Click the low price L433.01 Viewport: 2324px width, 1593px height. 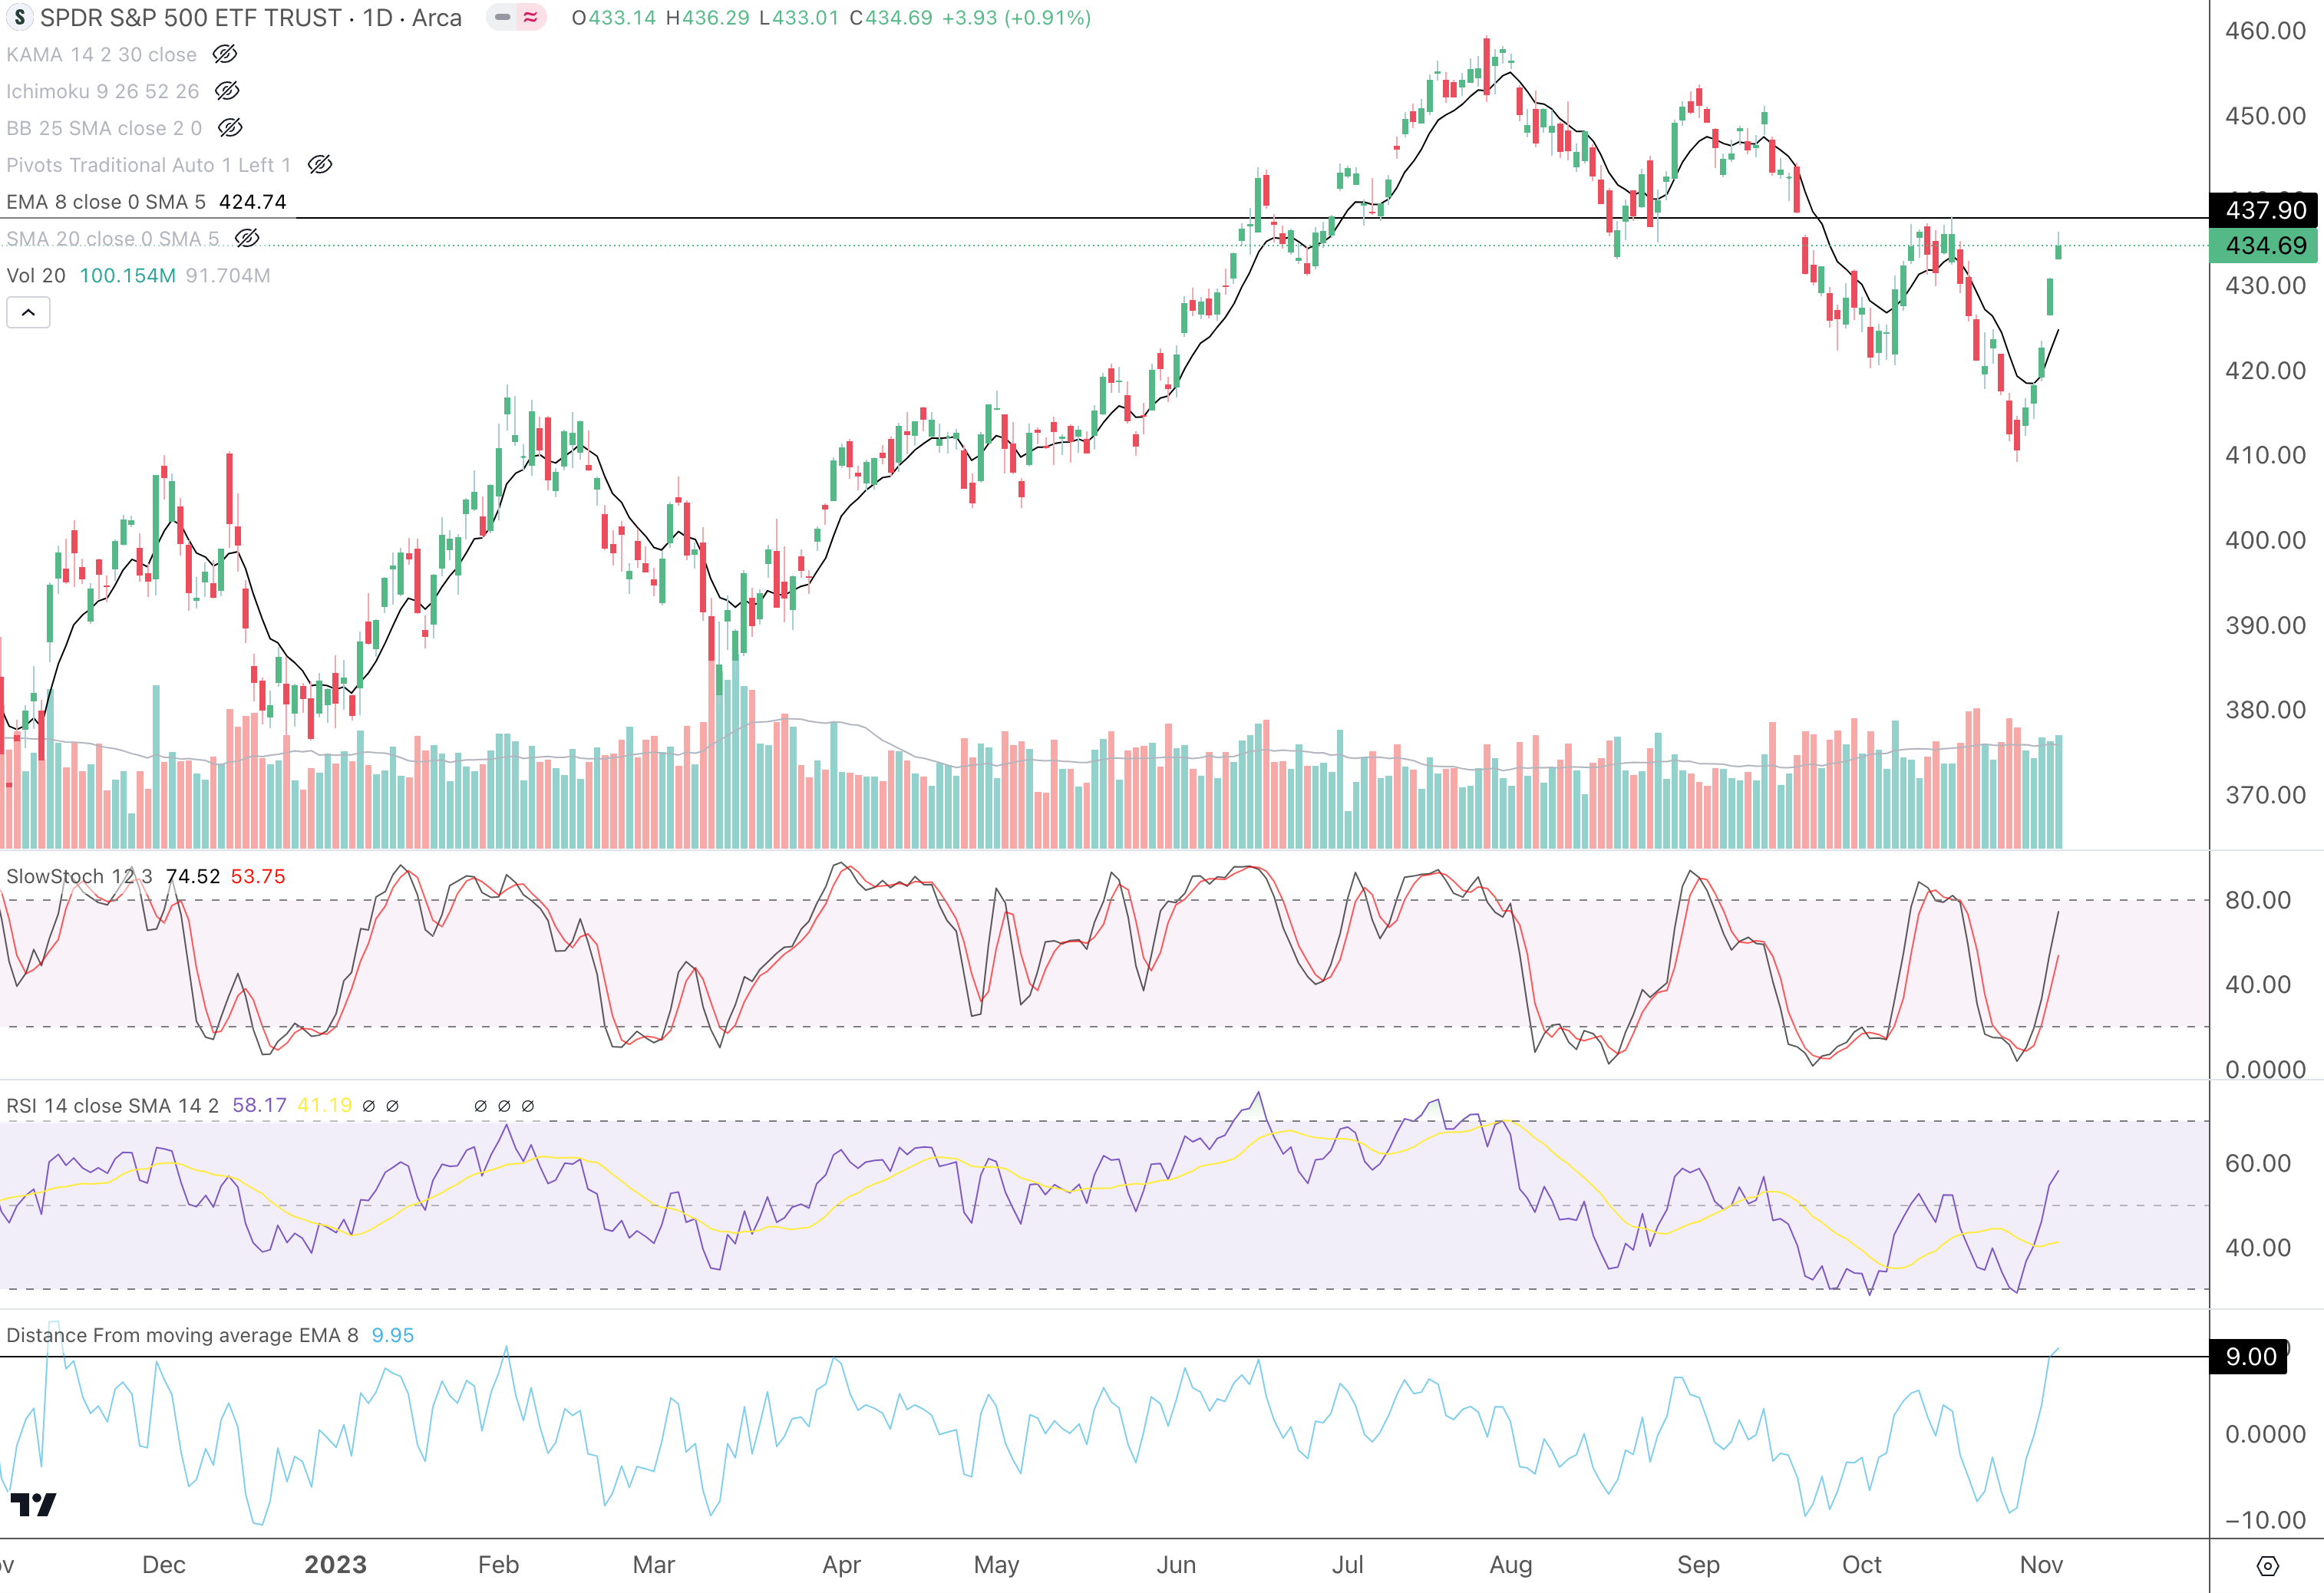pyautogui.click(x=799, y=18)
